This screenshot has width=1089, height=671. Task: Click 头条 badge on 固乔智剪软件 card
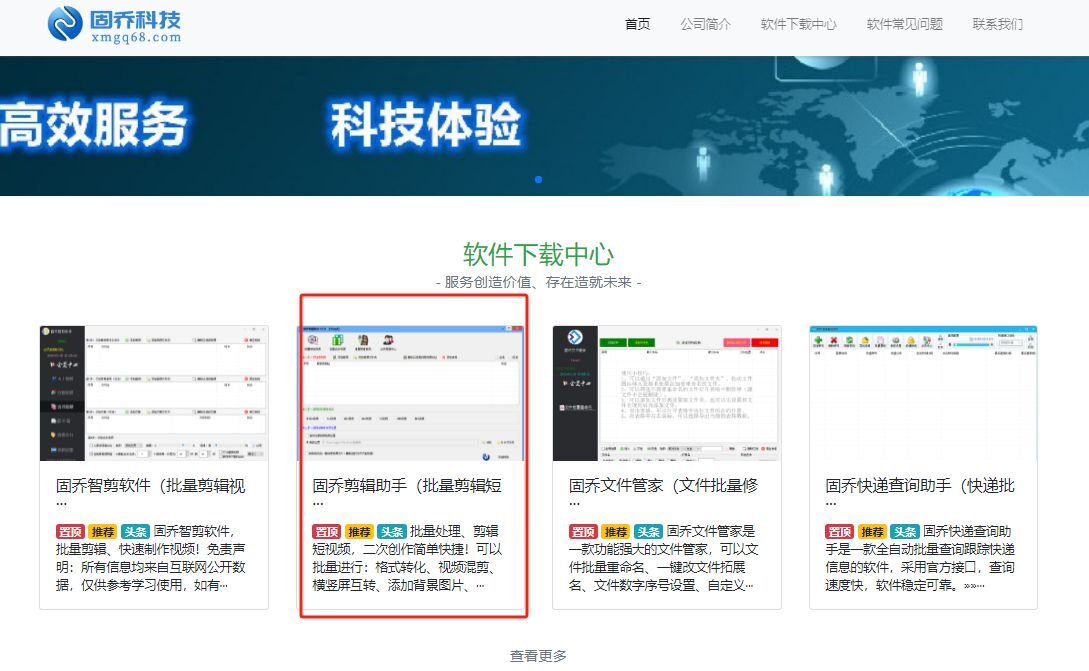pyautogui.click(x=135, y=532)
